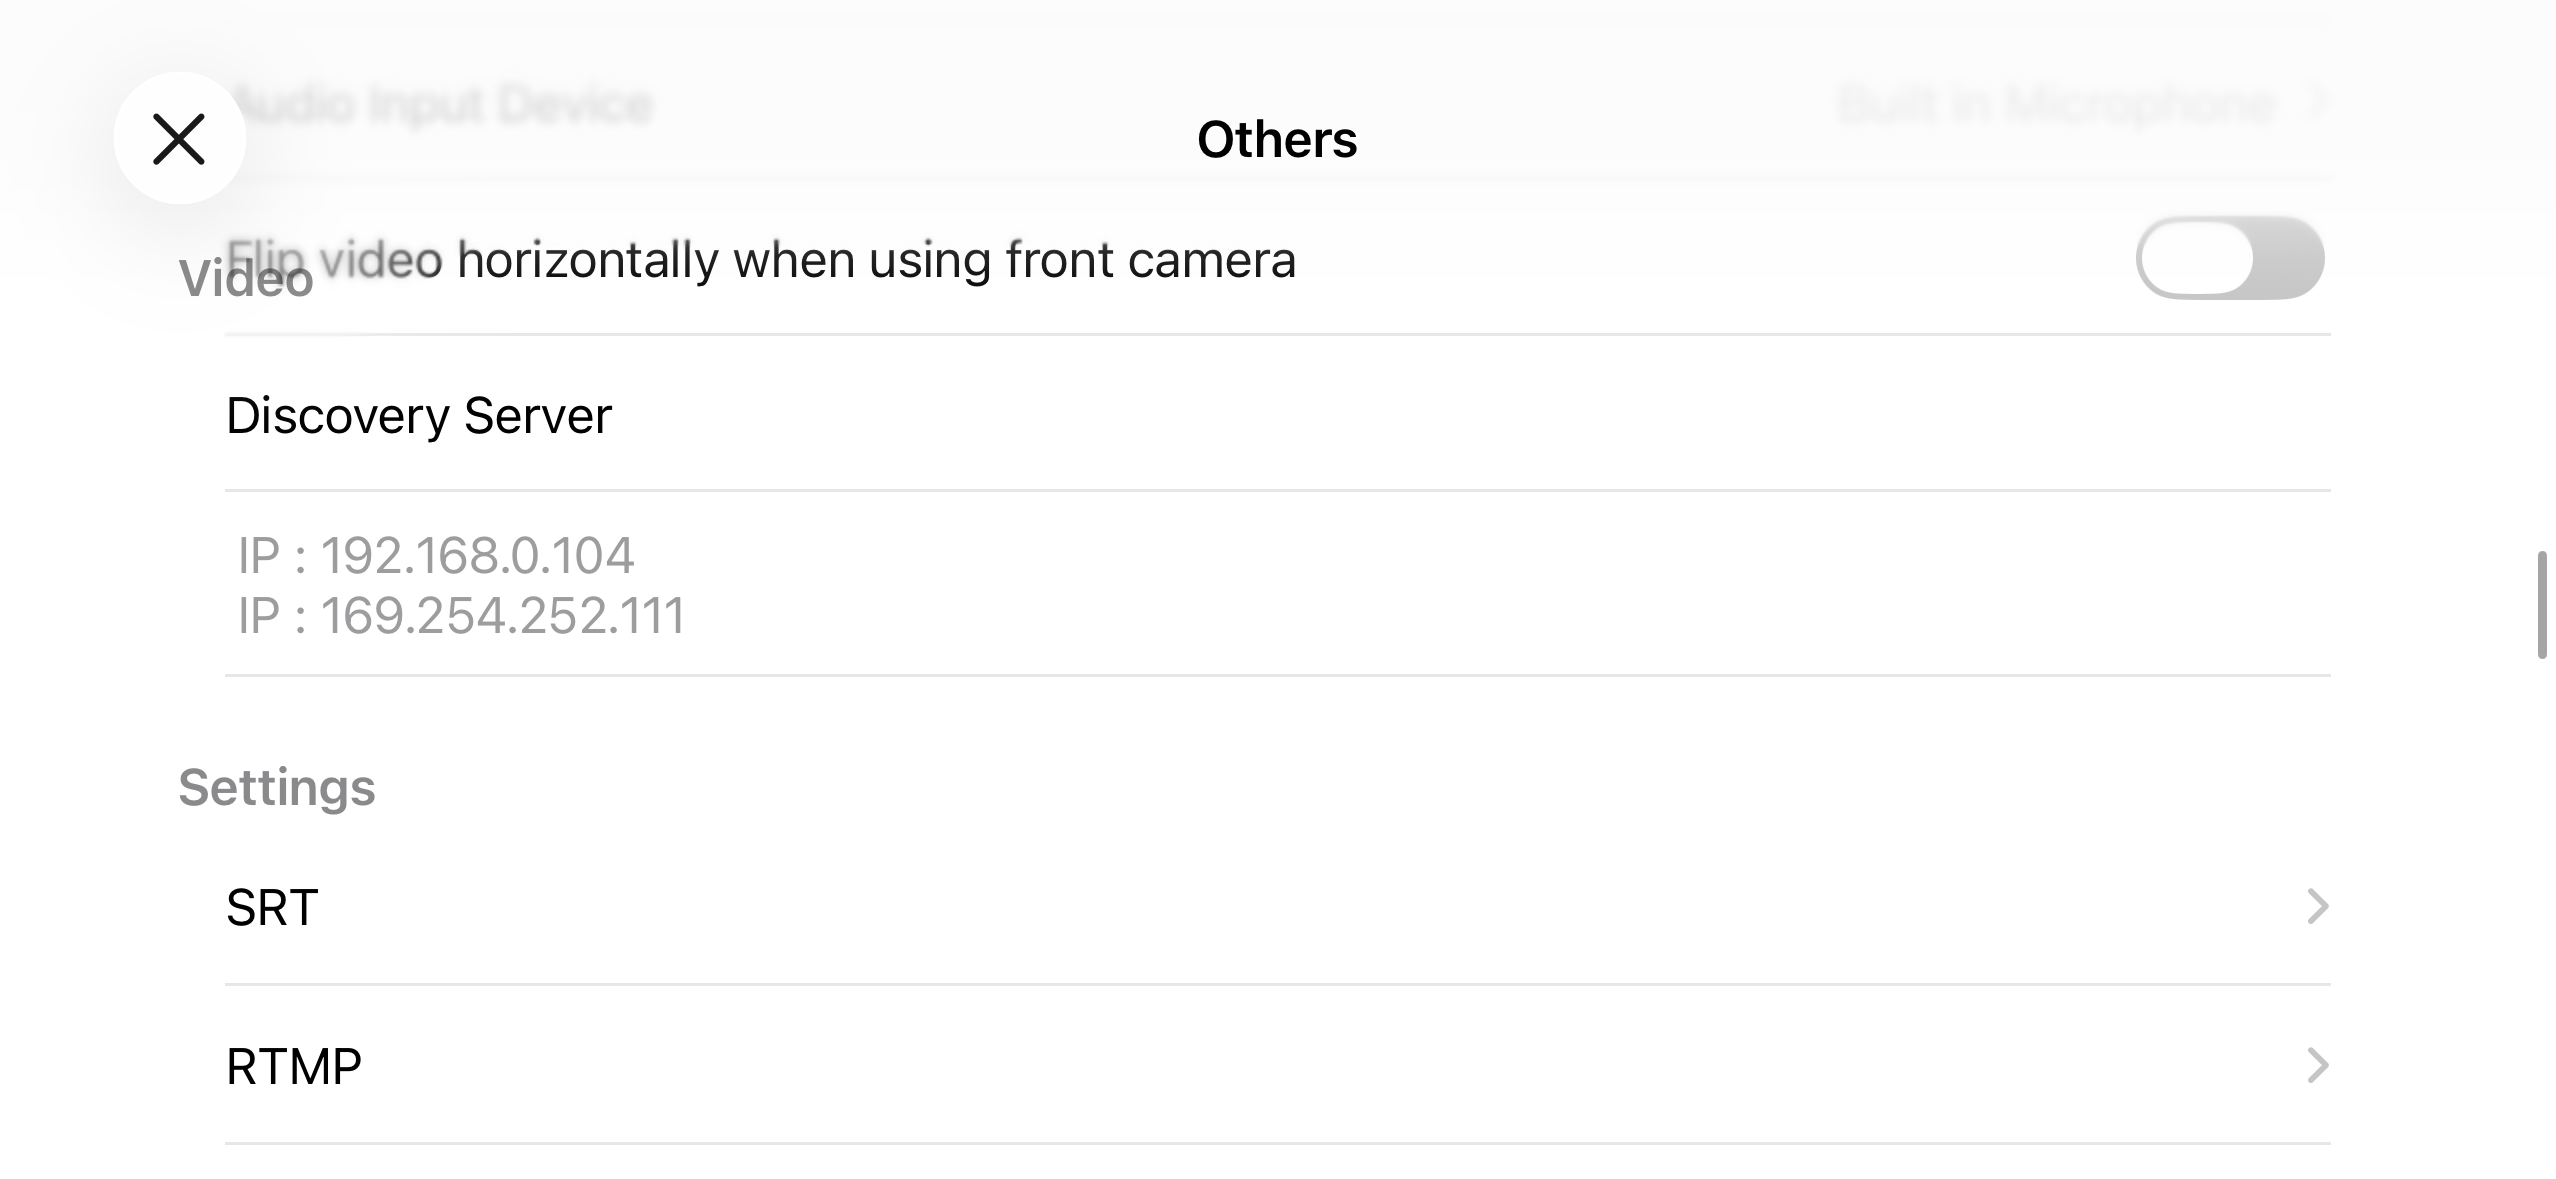Click the Settings section header
Image resolution: width=2556 pixels, height=1179 pixels.
277,787
